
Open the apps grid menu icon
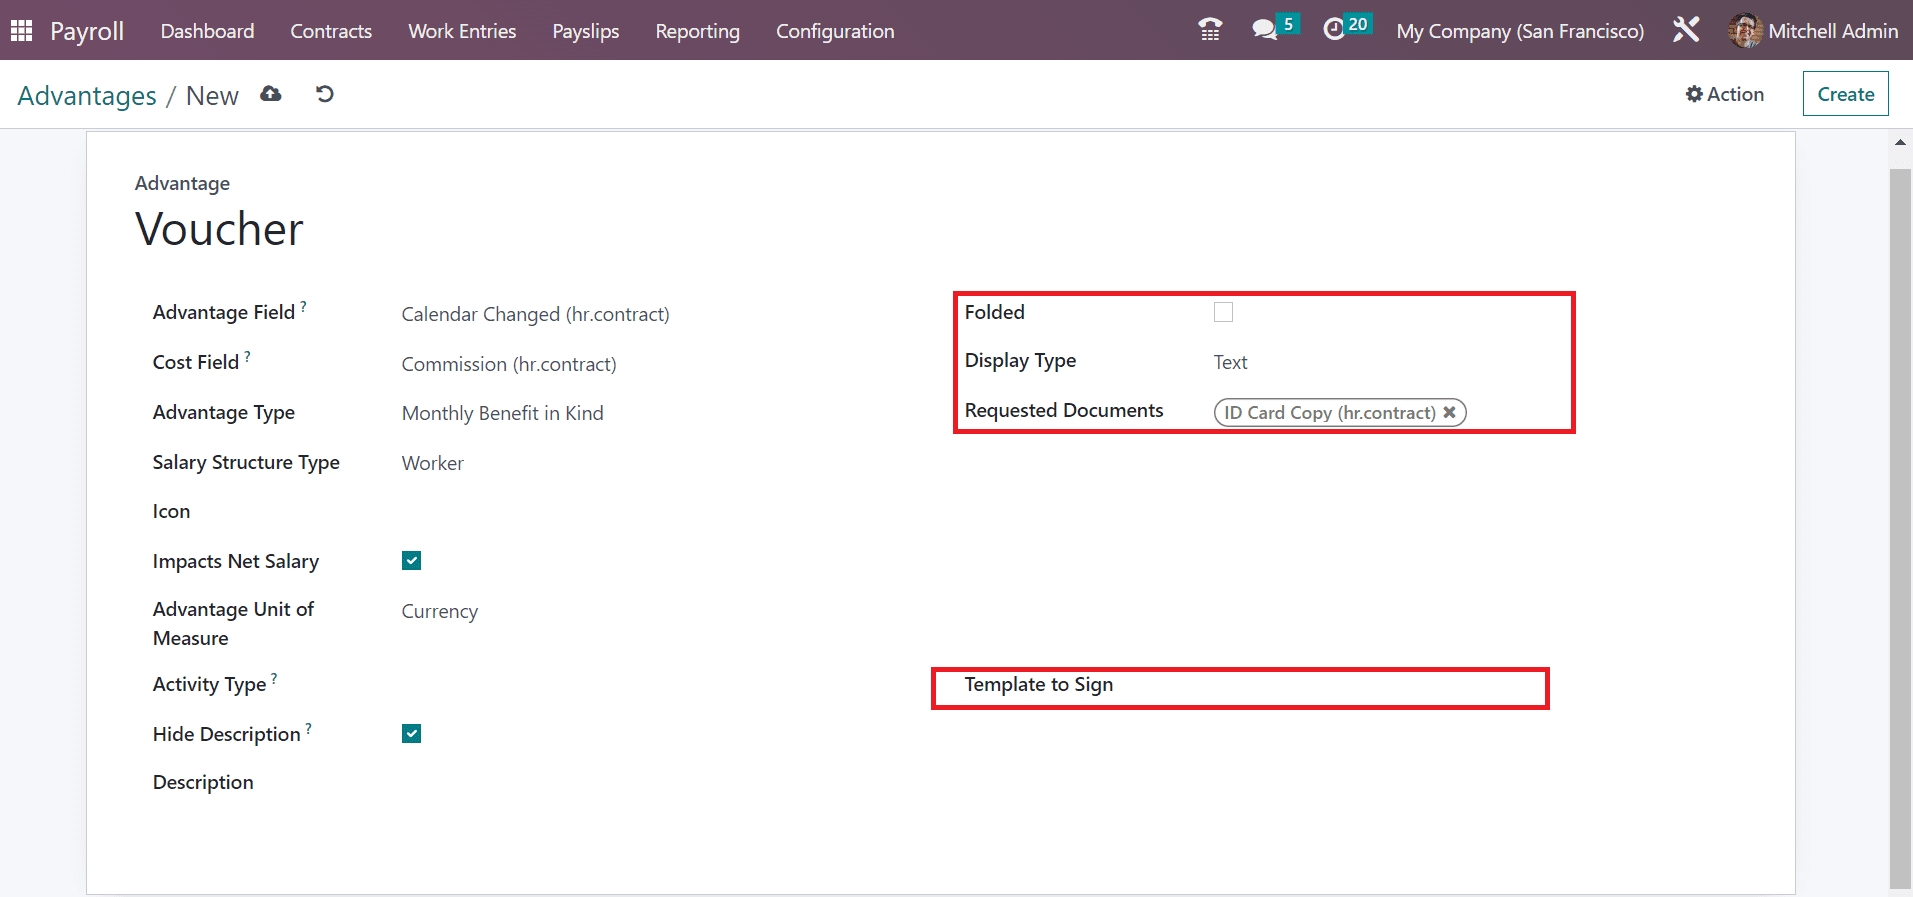(21, 31)
